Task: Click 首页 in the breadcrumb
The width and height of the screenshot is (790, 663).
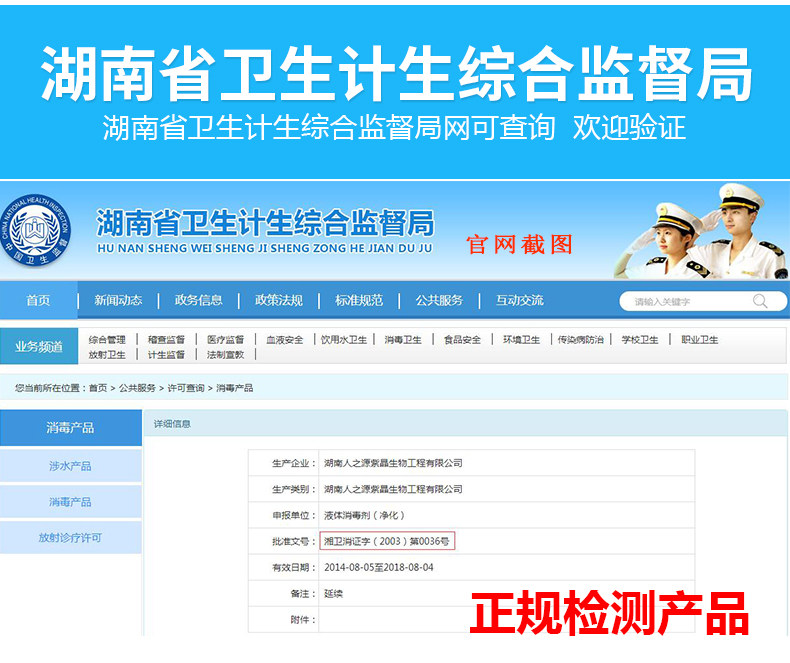Action: 98,388
